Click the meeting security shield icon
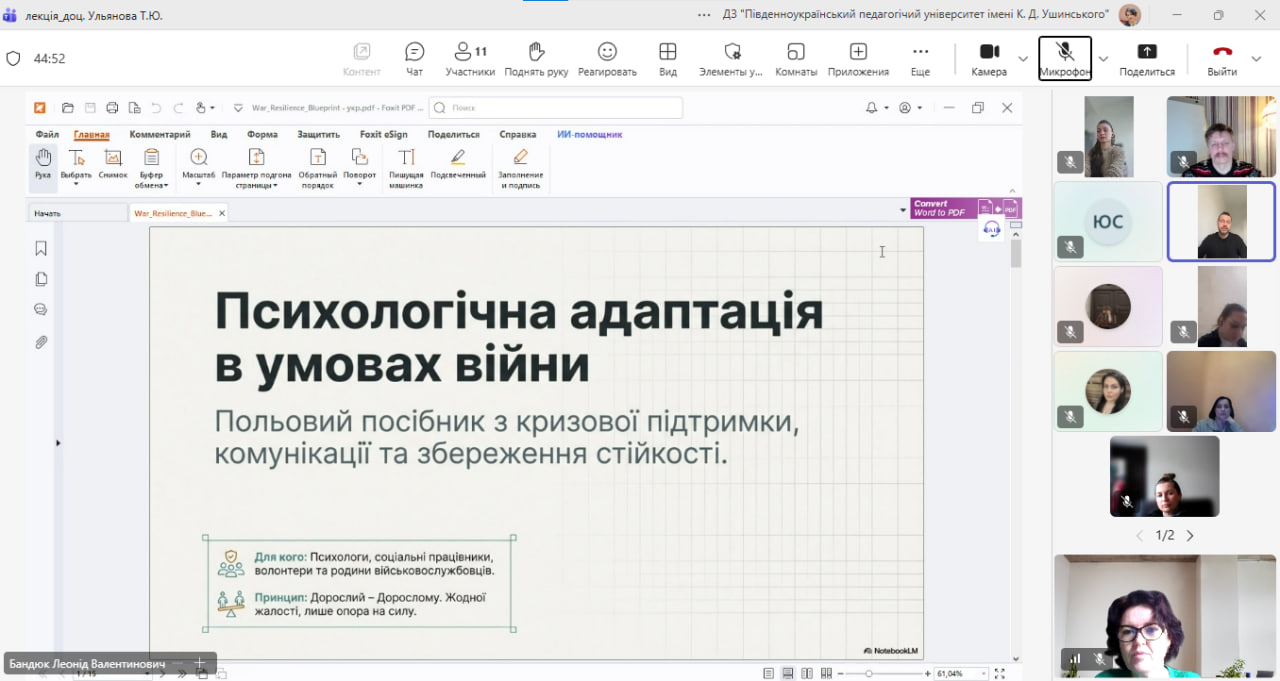 pyautogui.click(x=13, y=58)
